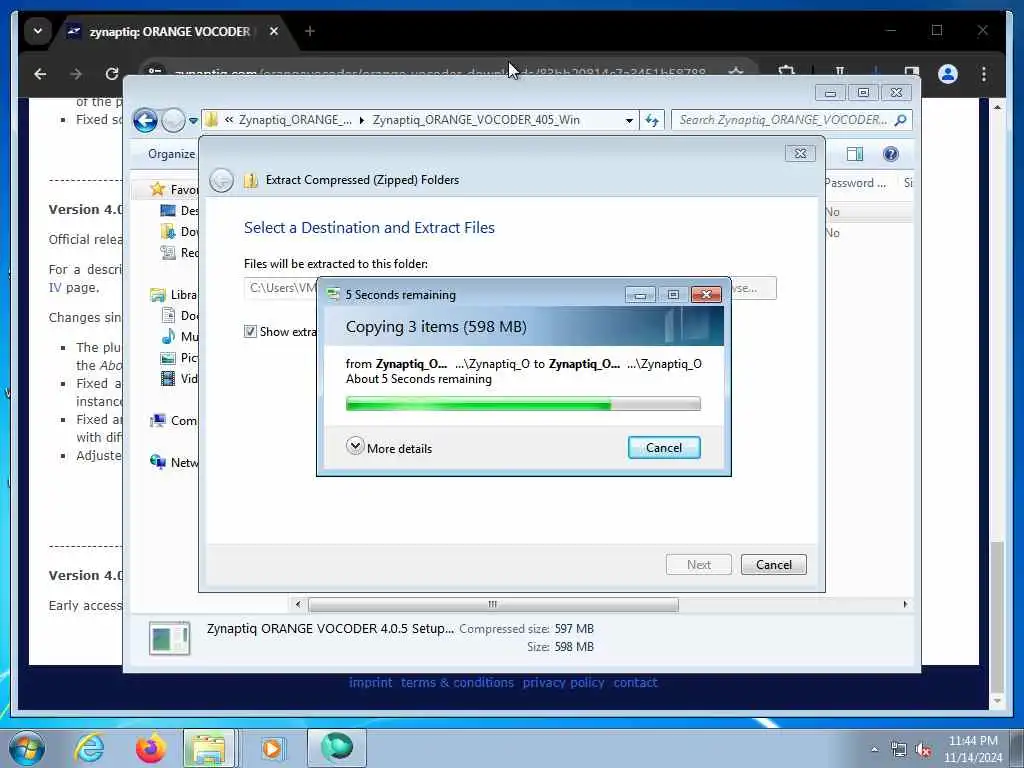Launch Firefox from taskbar
Viewport: 1024px width, 768px height.
(150, 748)
